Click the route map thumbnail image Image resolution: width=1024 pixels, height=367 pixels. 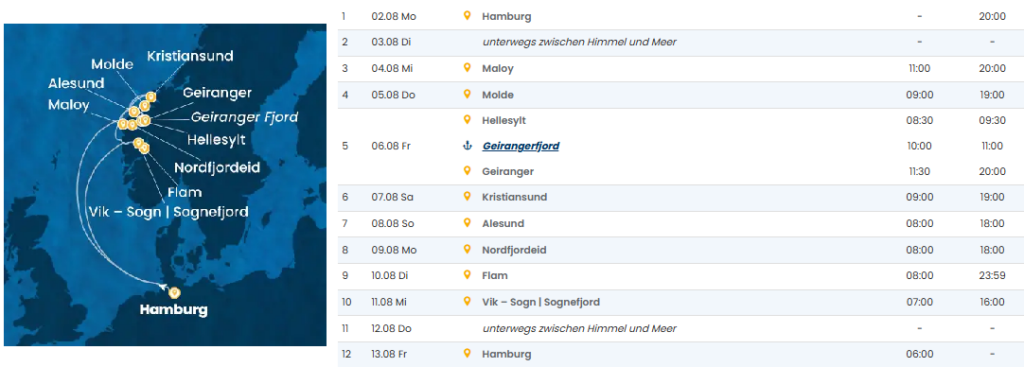165,185
